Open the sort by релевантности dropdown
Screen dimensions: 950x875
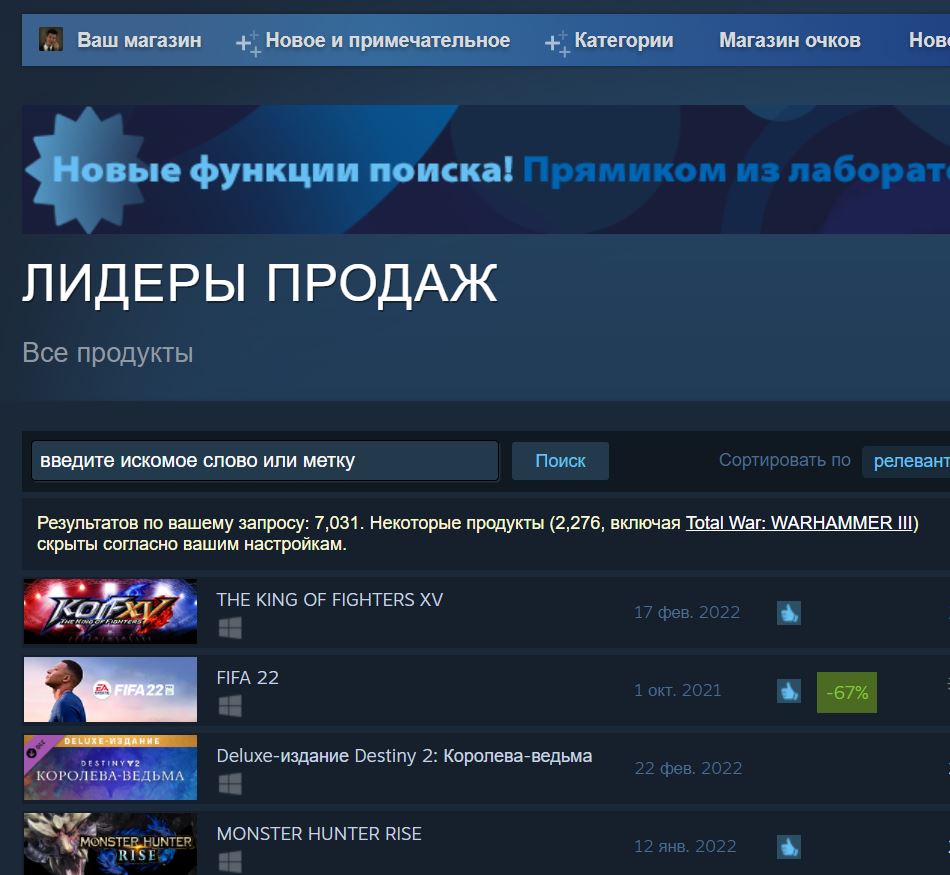point(908,461)
